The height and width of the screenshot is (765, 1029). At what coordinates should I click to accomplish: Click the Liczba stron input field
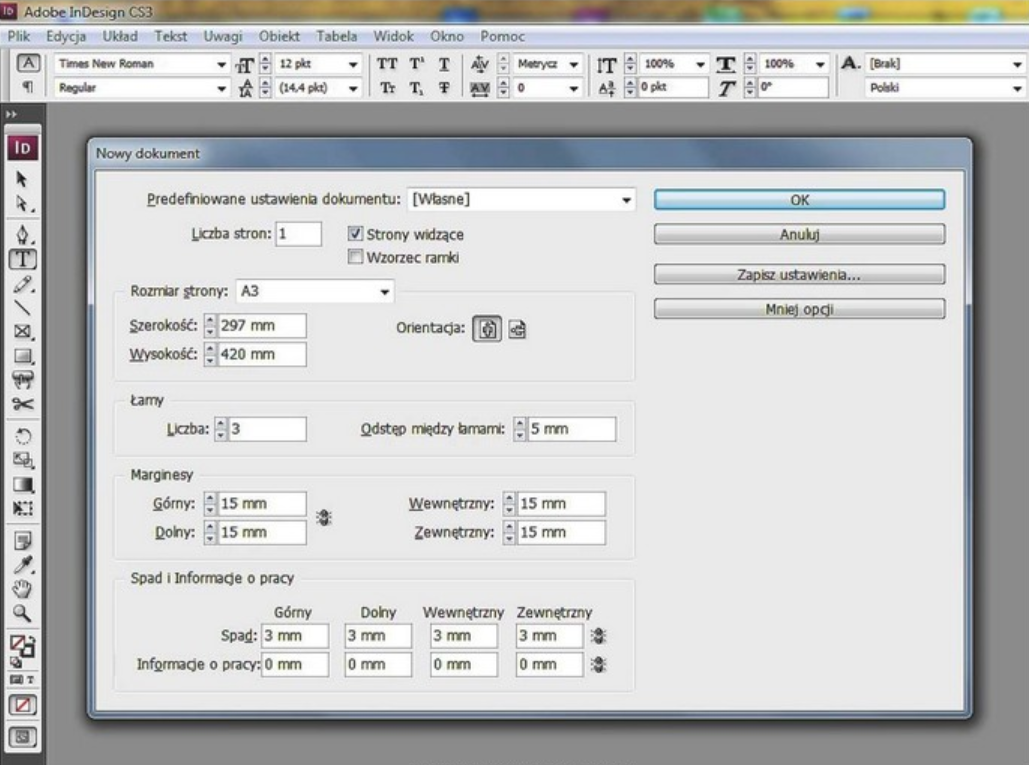pyautogui.click(x=299, y=234)
